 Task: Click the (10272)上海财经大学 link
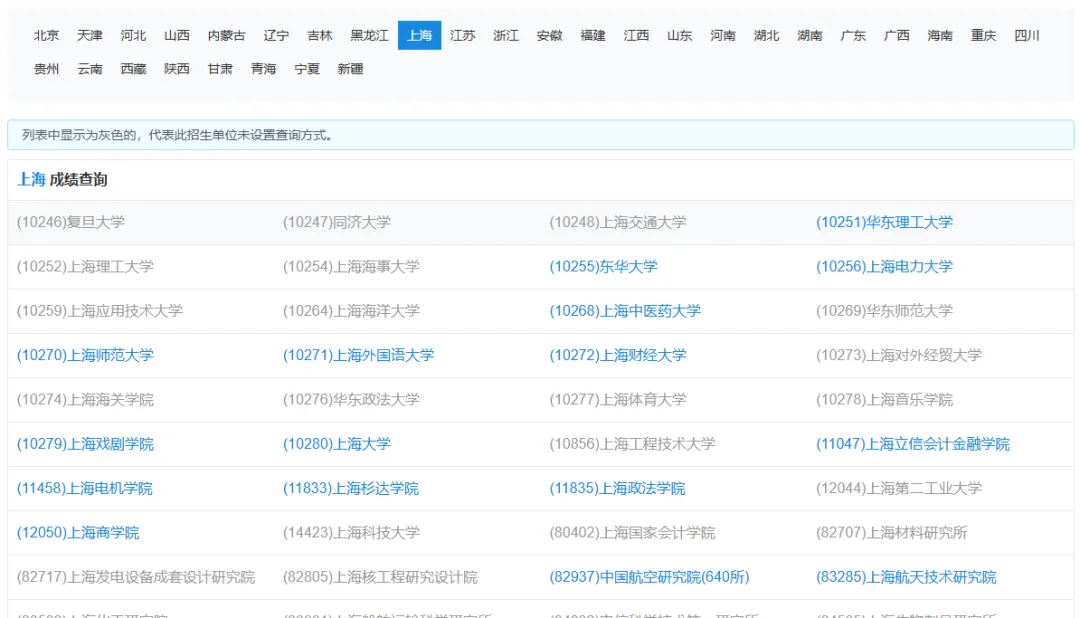point(618,356)
